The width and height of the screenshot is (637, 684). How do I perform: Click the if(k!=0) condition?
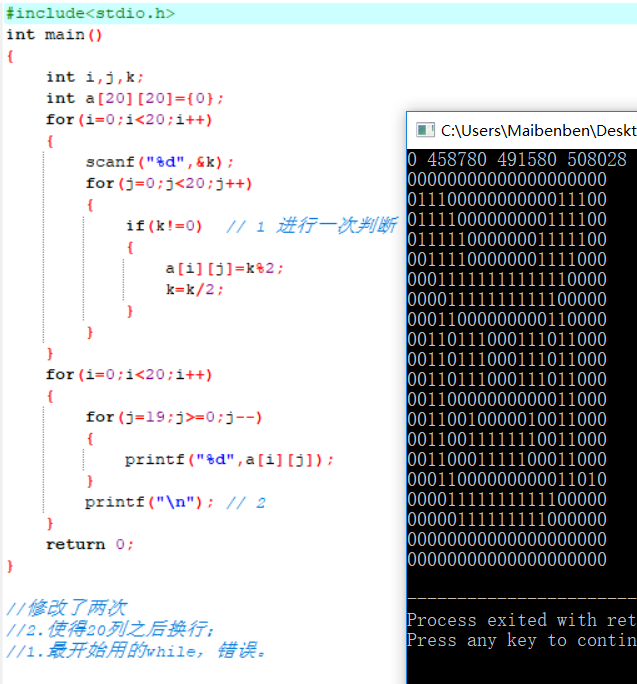coord(164,226)
